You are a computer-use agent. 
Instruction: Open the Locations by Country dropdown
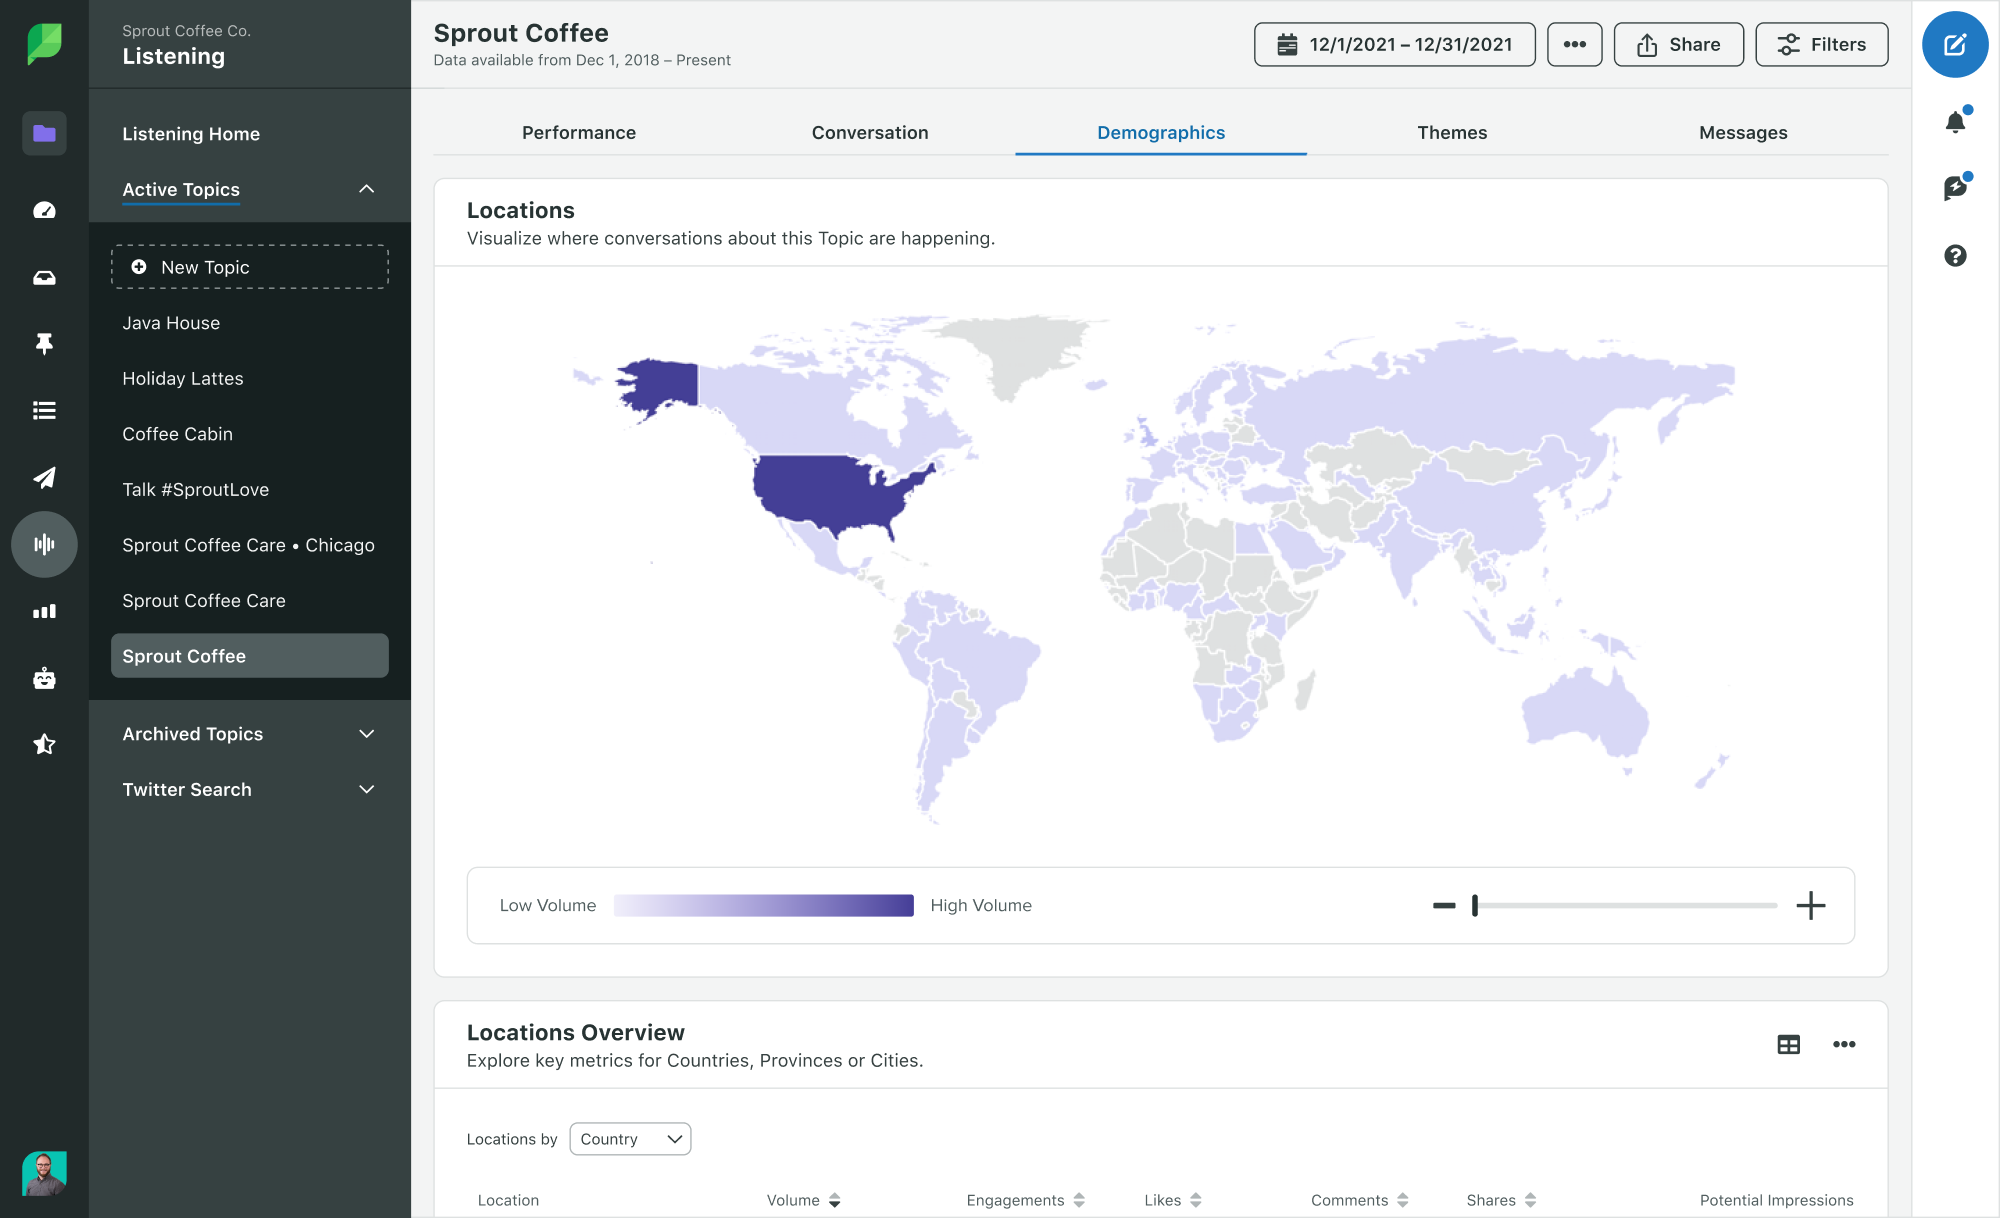(x=631, y=1138)
